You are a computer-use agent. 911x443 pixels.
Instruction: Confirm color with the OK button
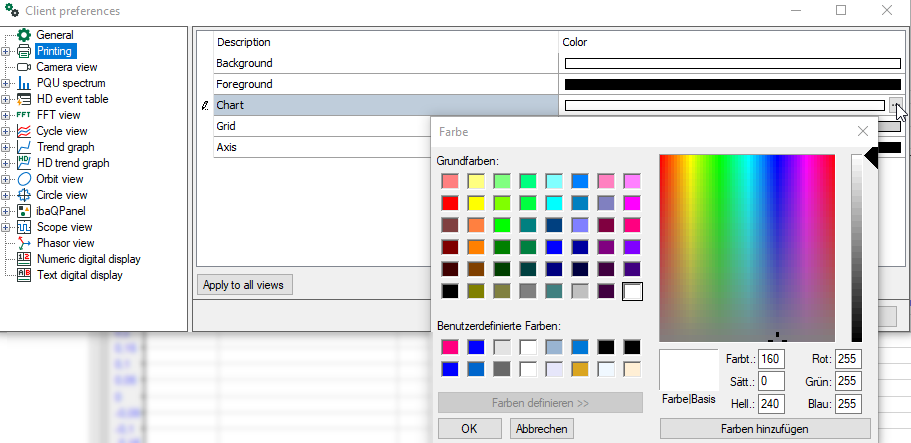click(468, 428)
